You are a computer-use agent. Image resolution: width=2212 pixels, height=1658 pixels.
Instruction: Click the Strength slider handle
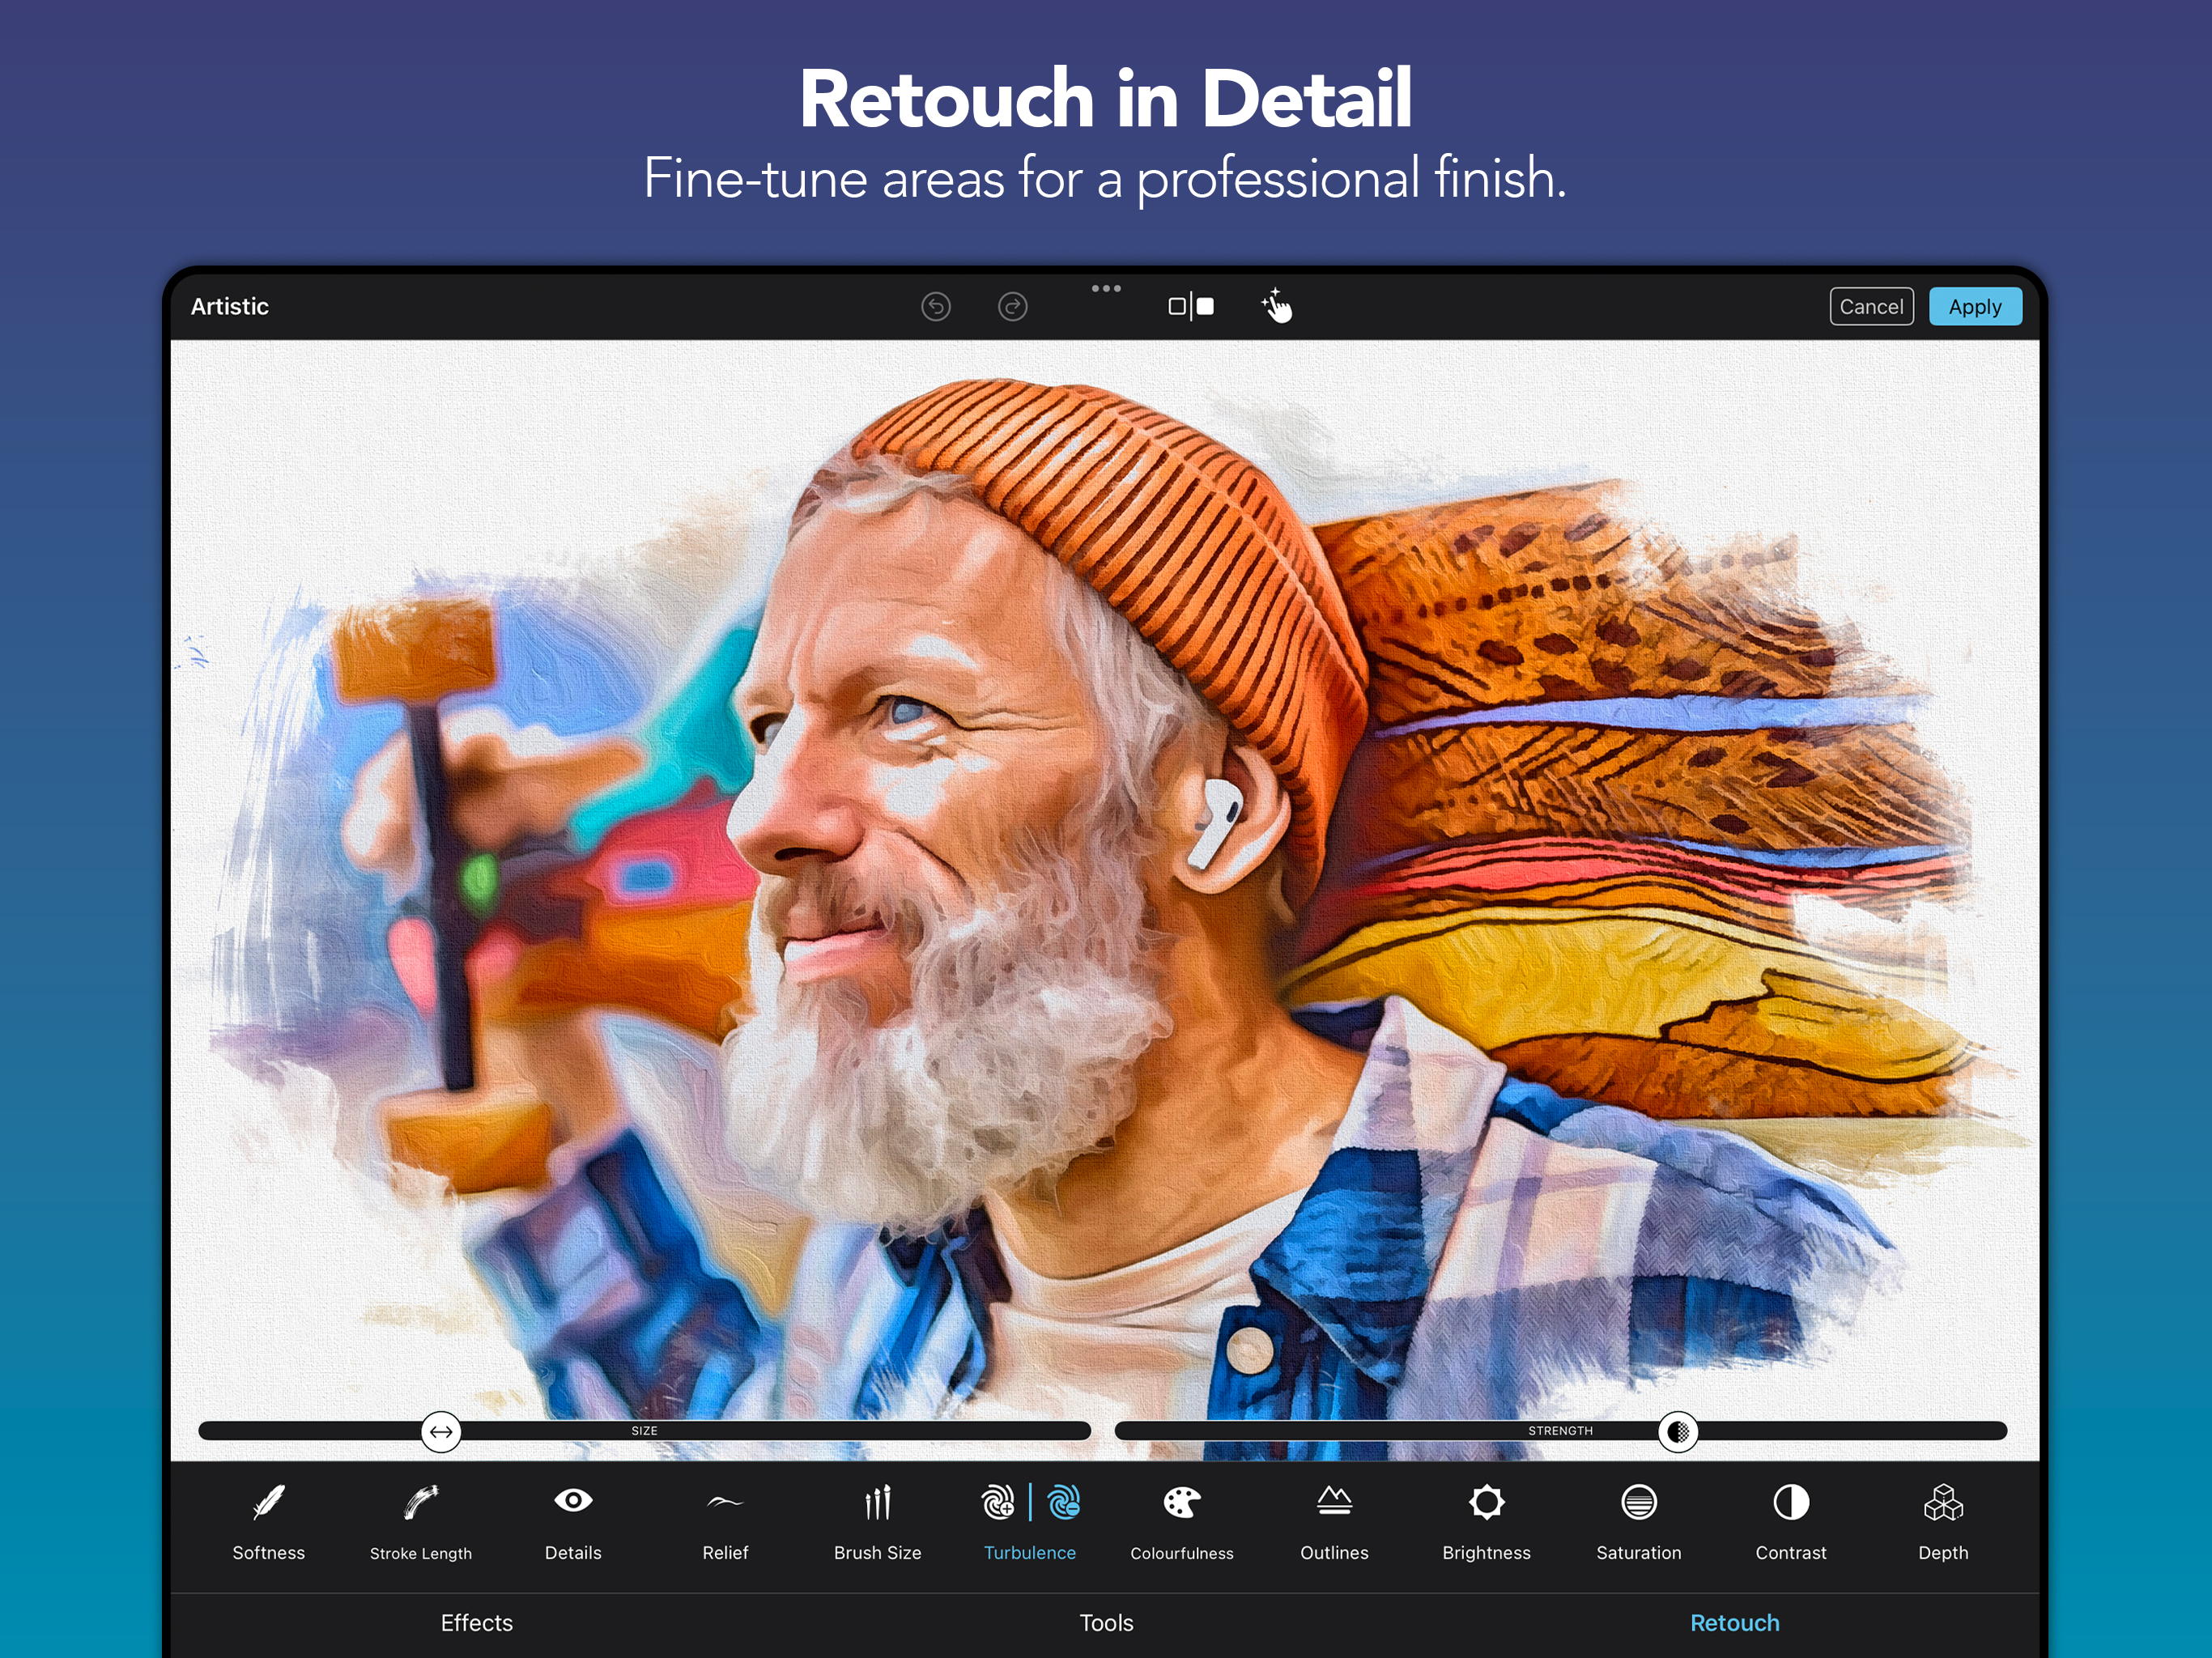(1678, 1431)
